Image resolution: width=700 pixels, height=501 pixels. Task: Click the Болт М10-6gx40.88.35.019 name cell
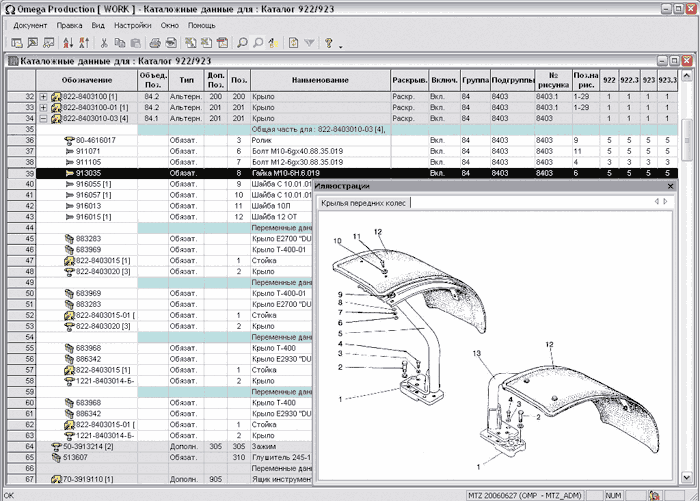pyautogui.click(x=321, y=151)
